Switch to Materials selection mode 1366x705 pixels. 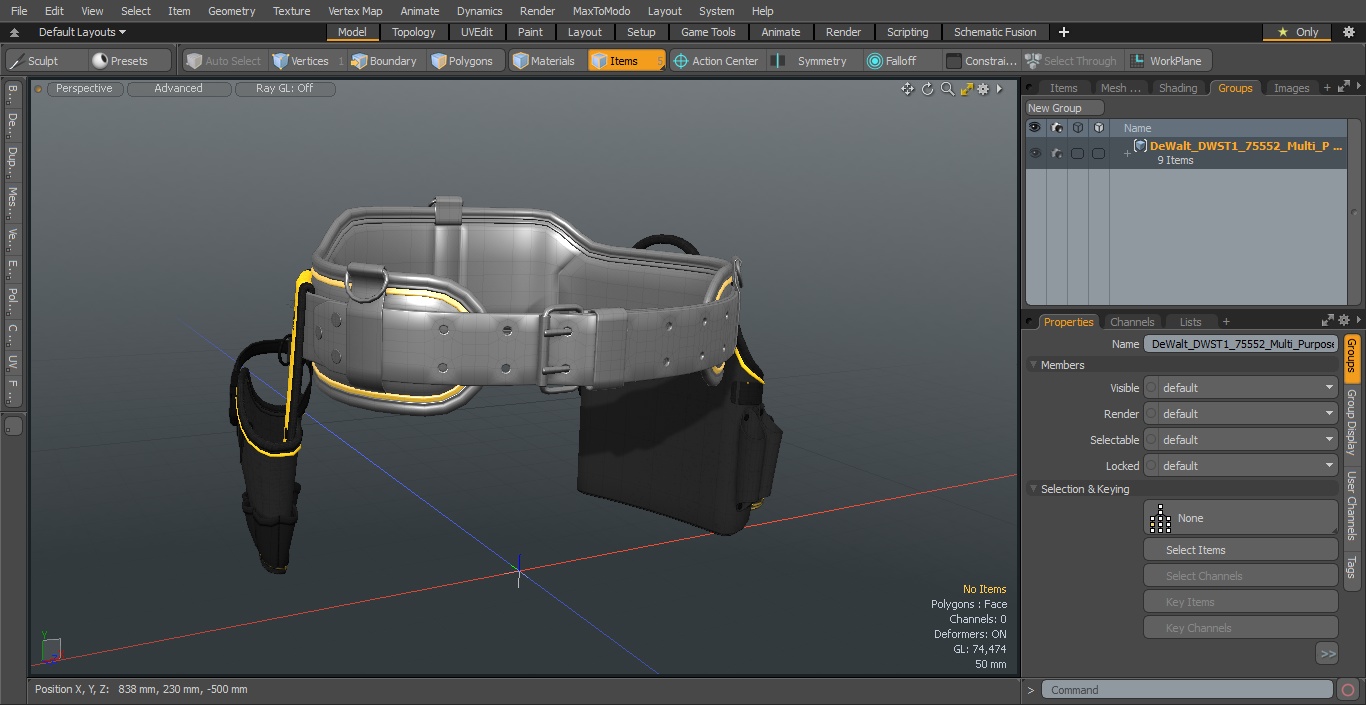click(x=546, y=61)
